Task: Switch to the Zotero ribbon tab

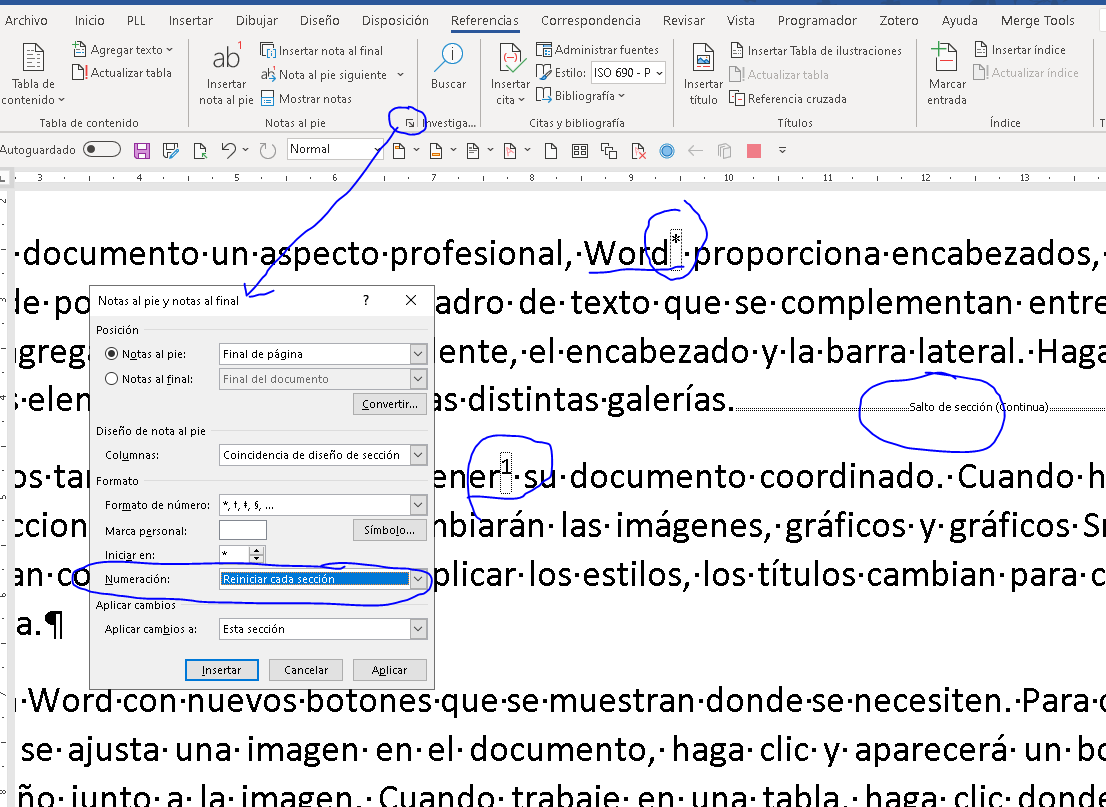Action: 898,20
